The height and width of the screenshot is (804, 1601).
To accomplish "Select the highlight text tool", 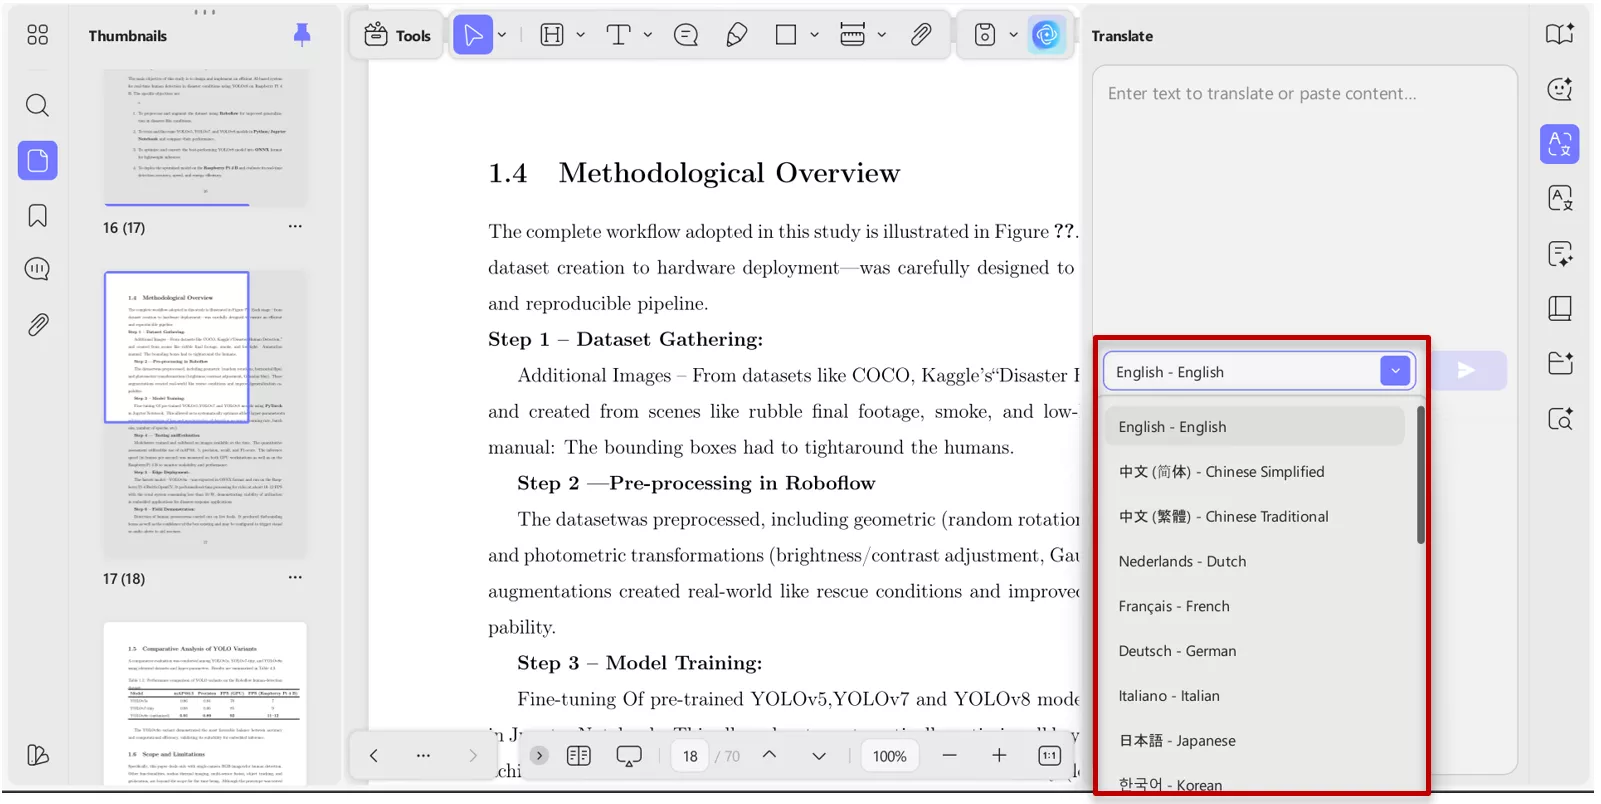I will 552,35.
